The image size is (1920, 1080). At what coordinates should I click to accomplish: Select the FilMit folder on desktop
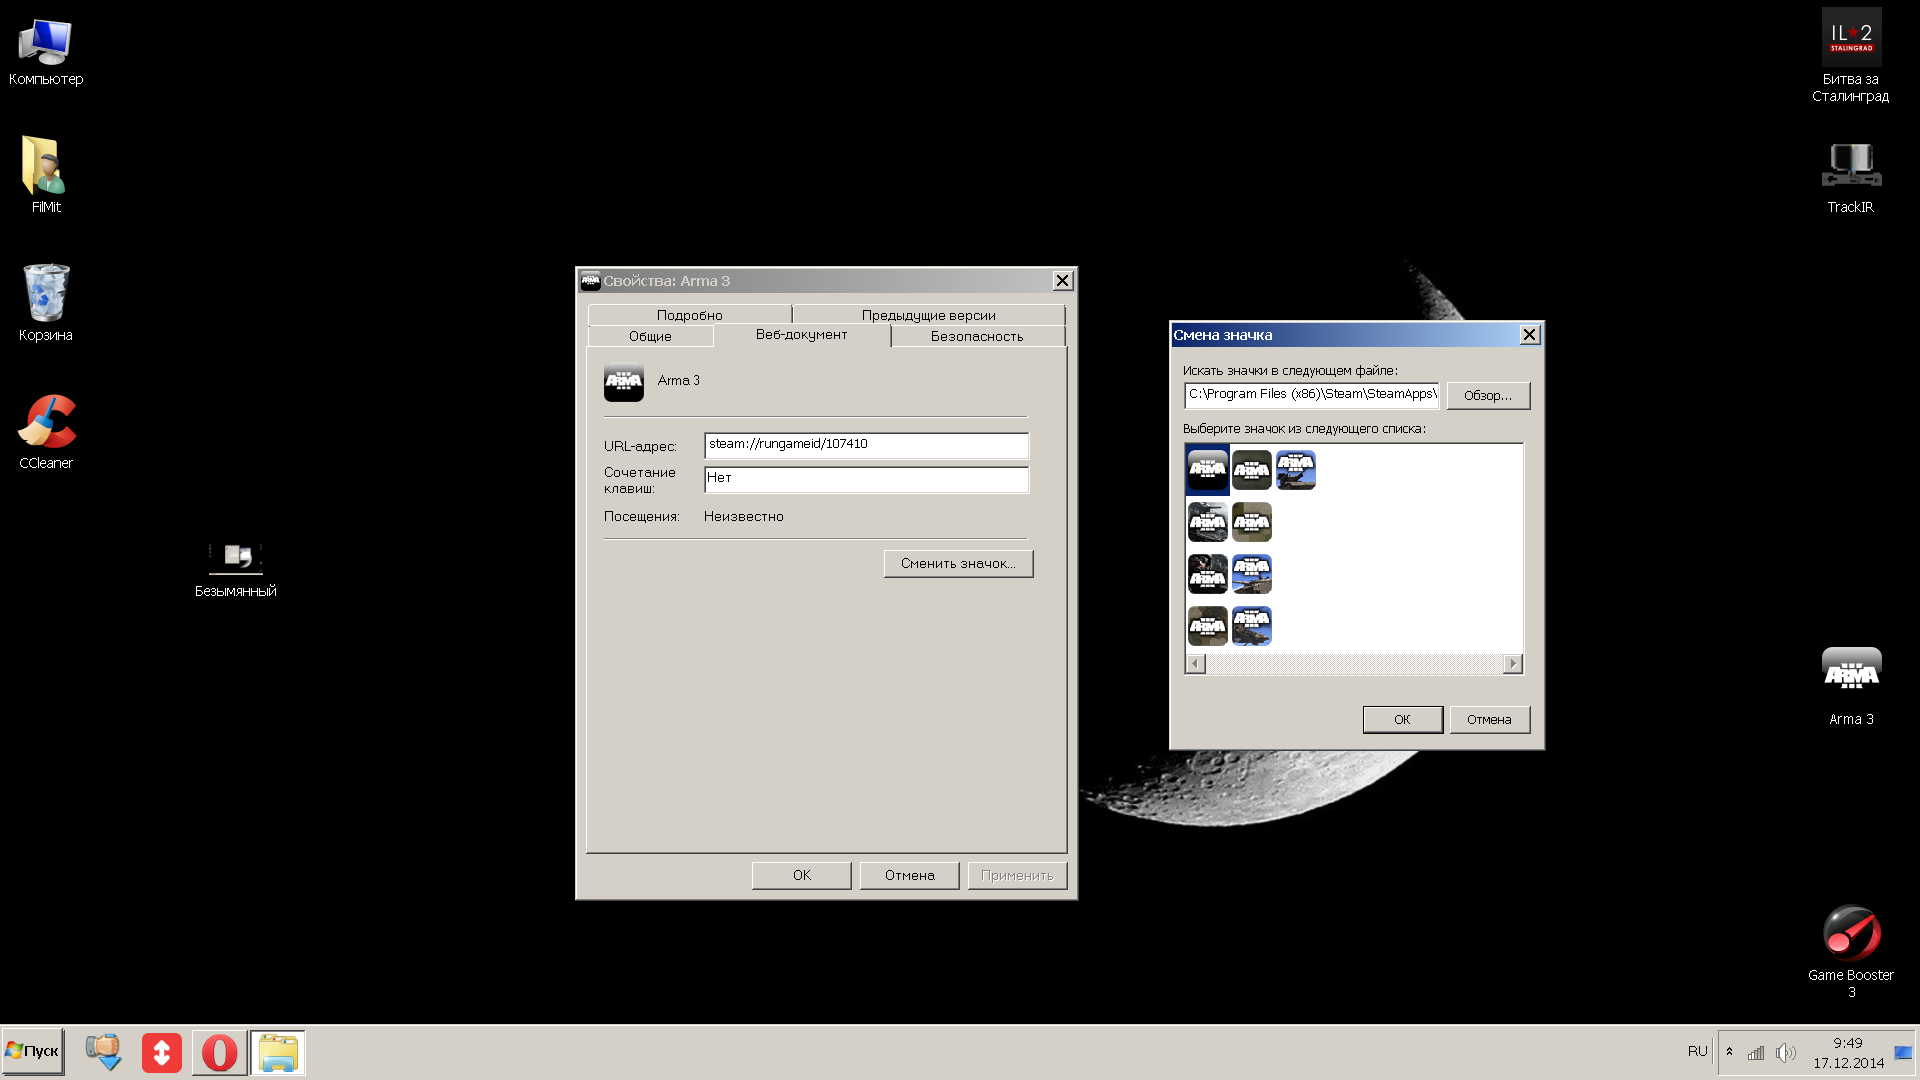click(46, 175)
